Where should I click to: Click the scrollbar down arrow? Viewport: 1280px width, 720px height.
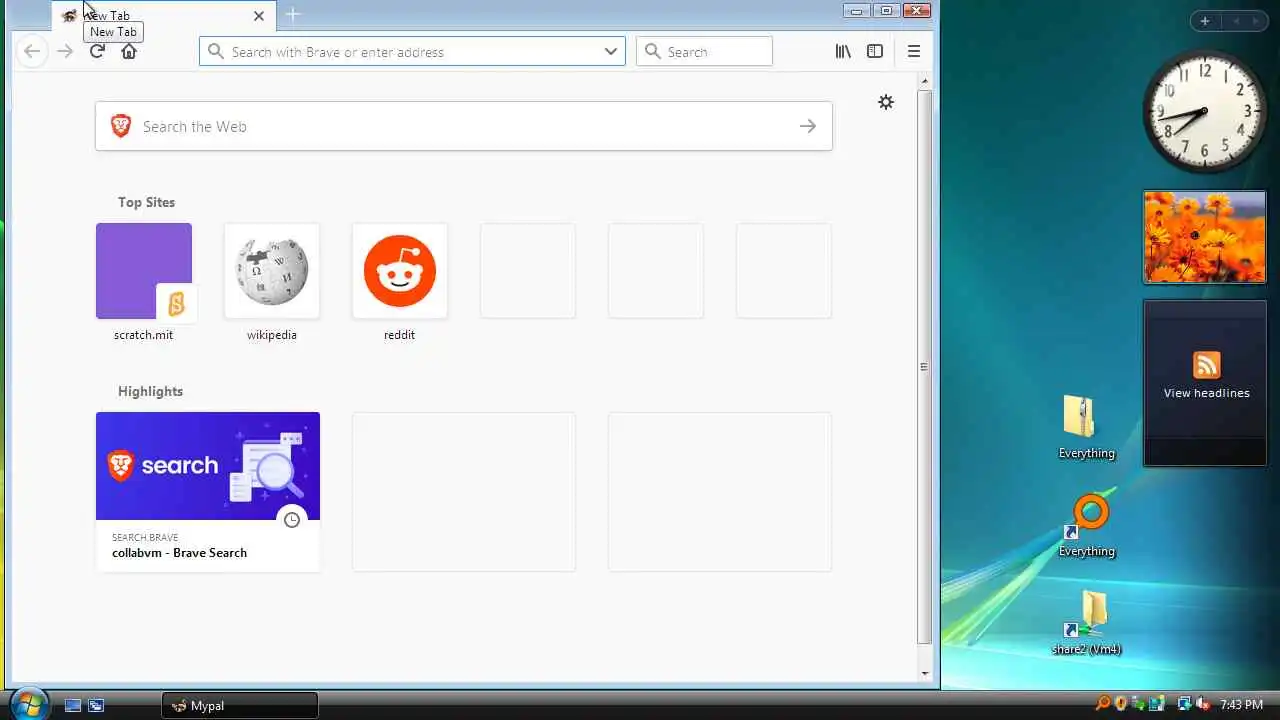pyautogui.click(x=925, y=673)
